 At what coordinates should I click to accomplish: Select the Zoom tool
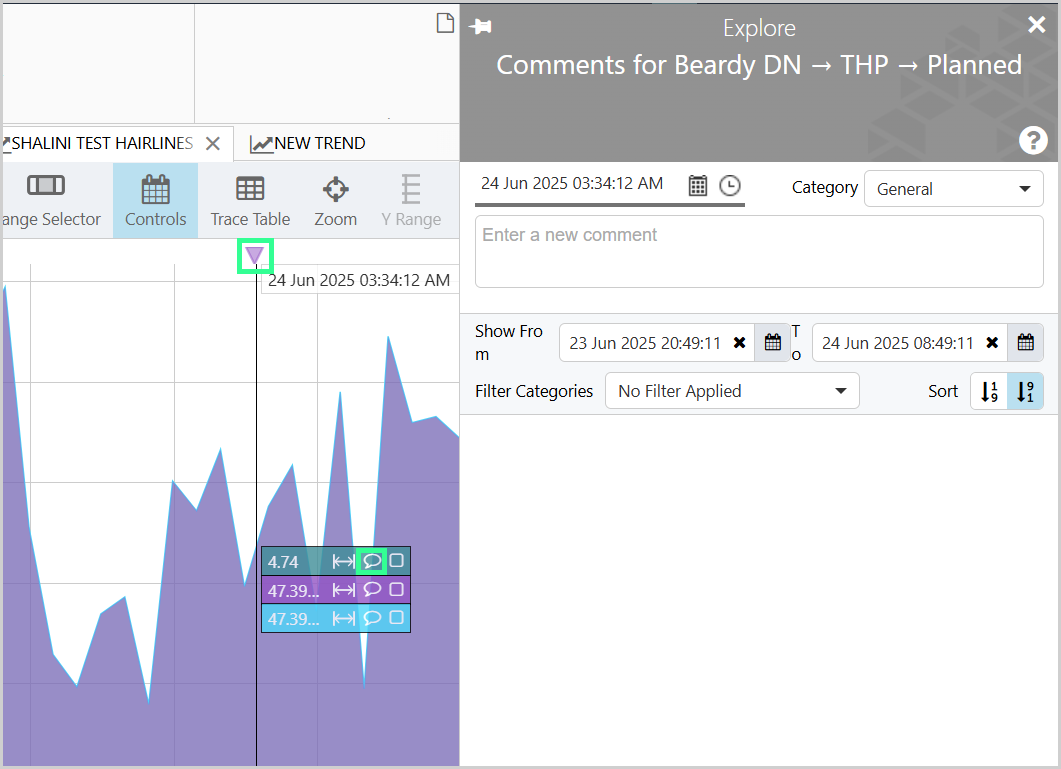336,201
